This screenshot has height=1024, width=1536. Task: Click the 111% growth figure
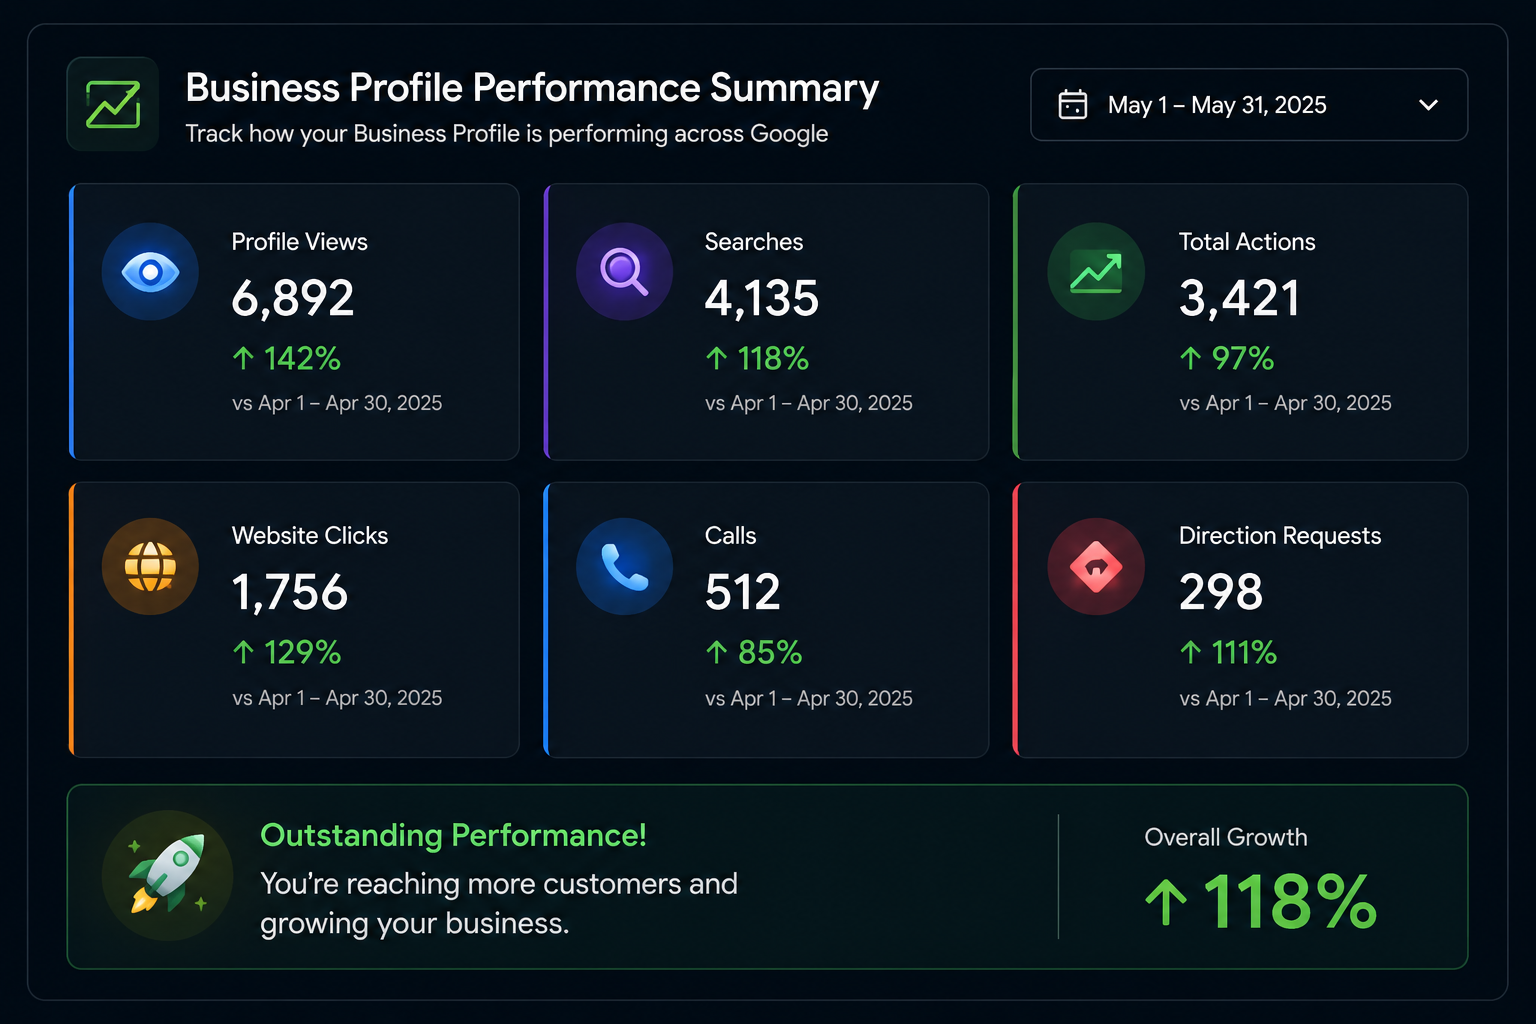[1244, 653]
